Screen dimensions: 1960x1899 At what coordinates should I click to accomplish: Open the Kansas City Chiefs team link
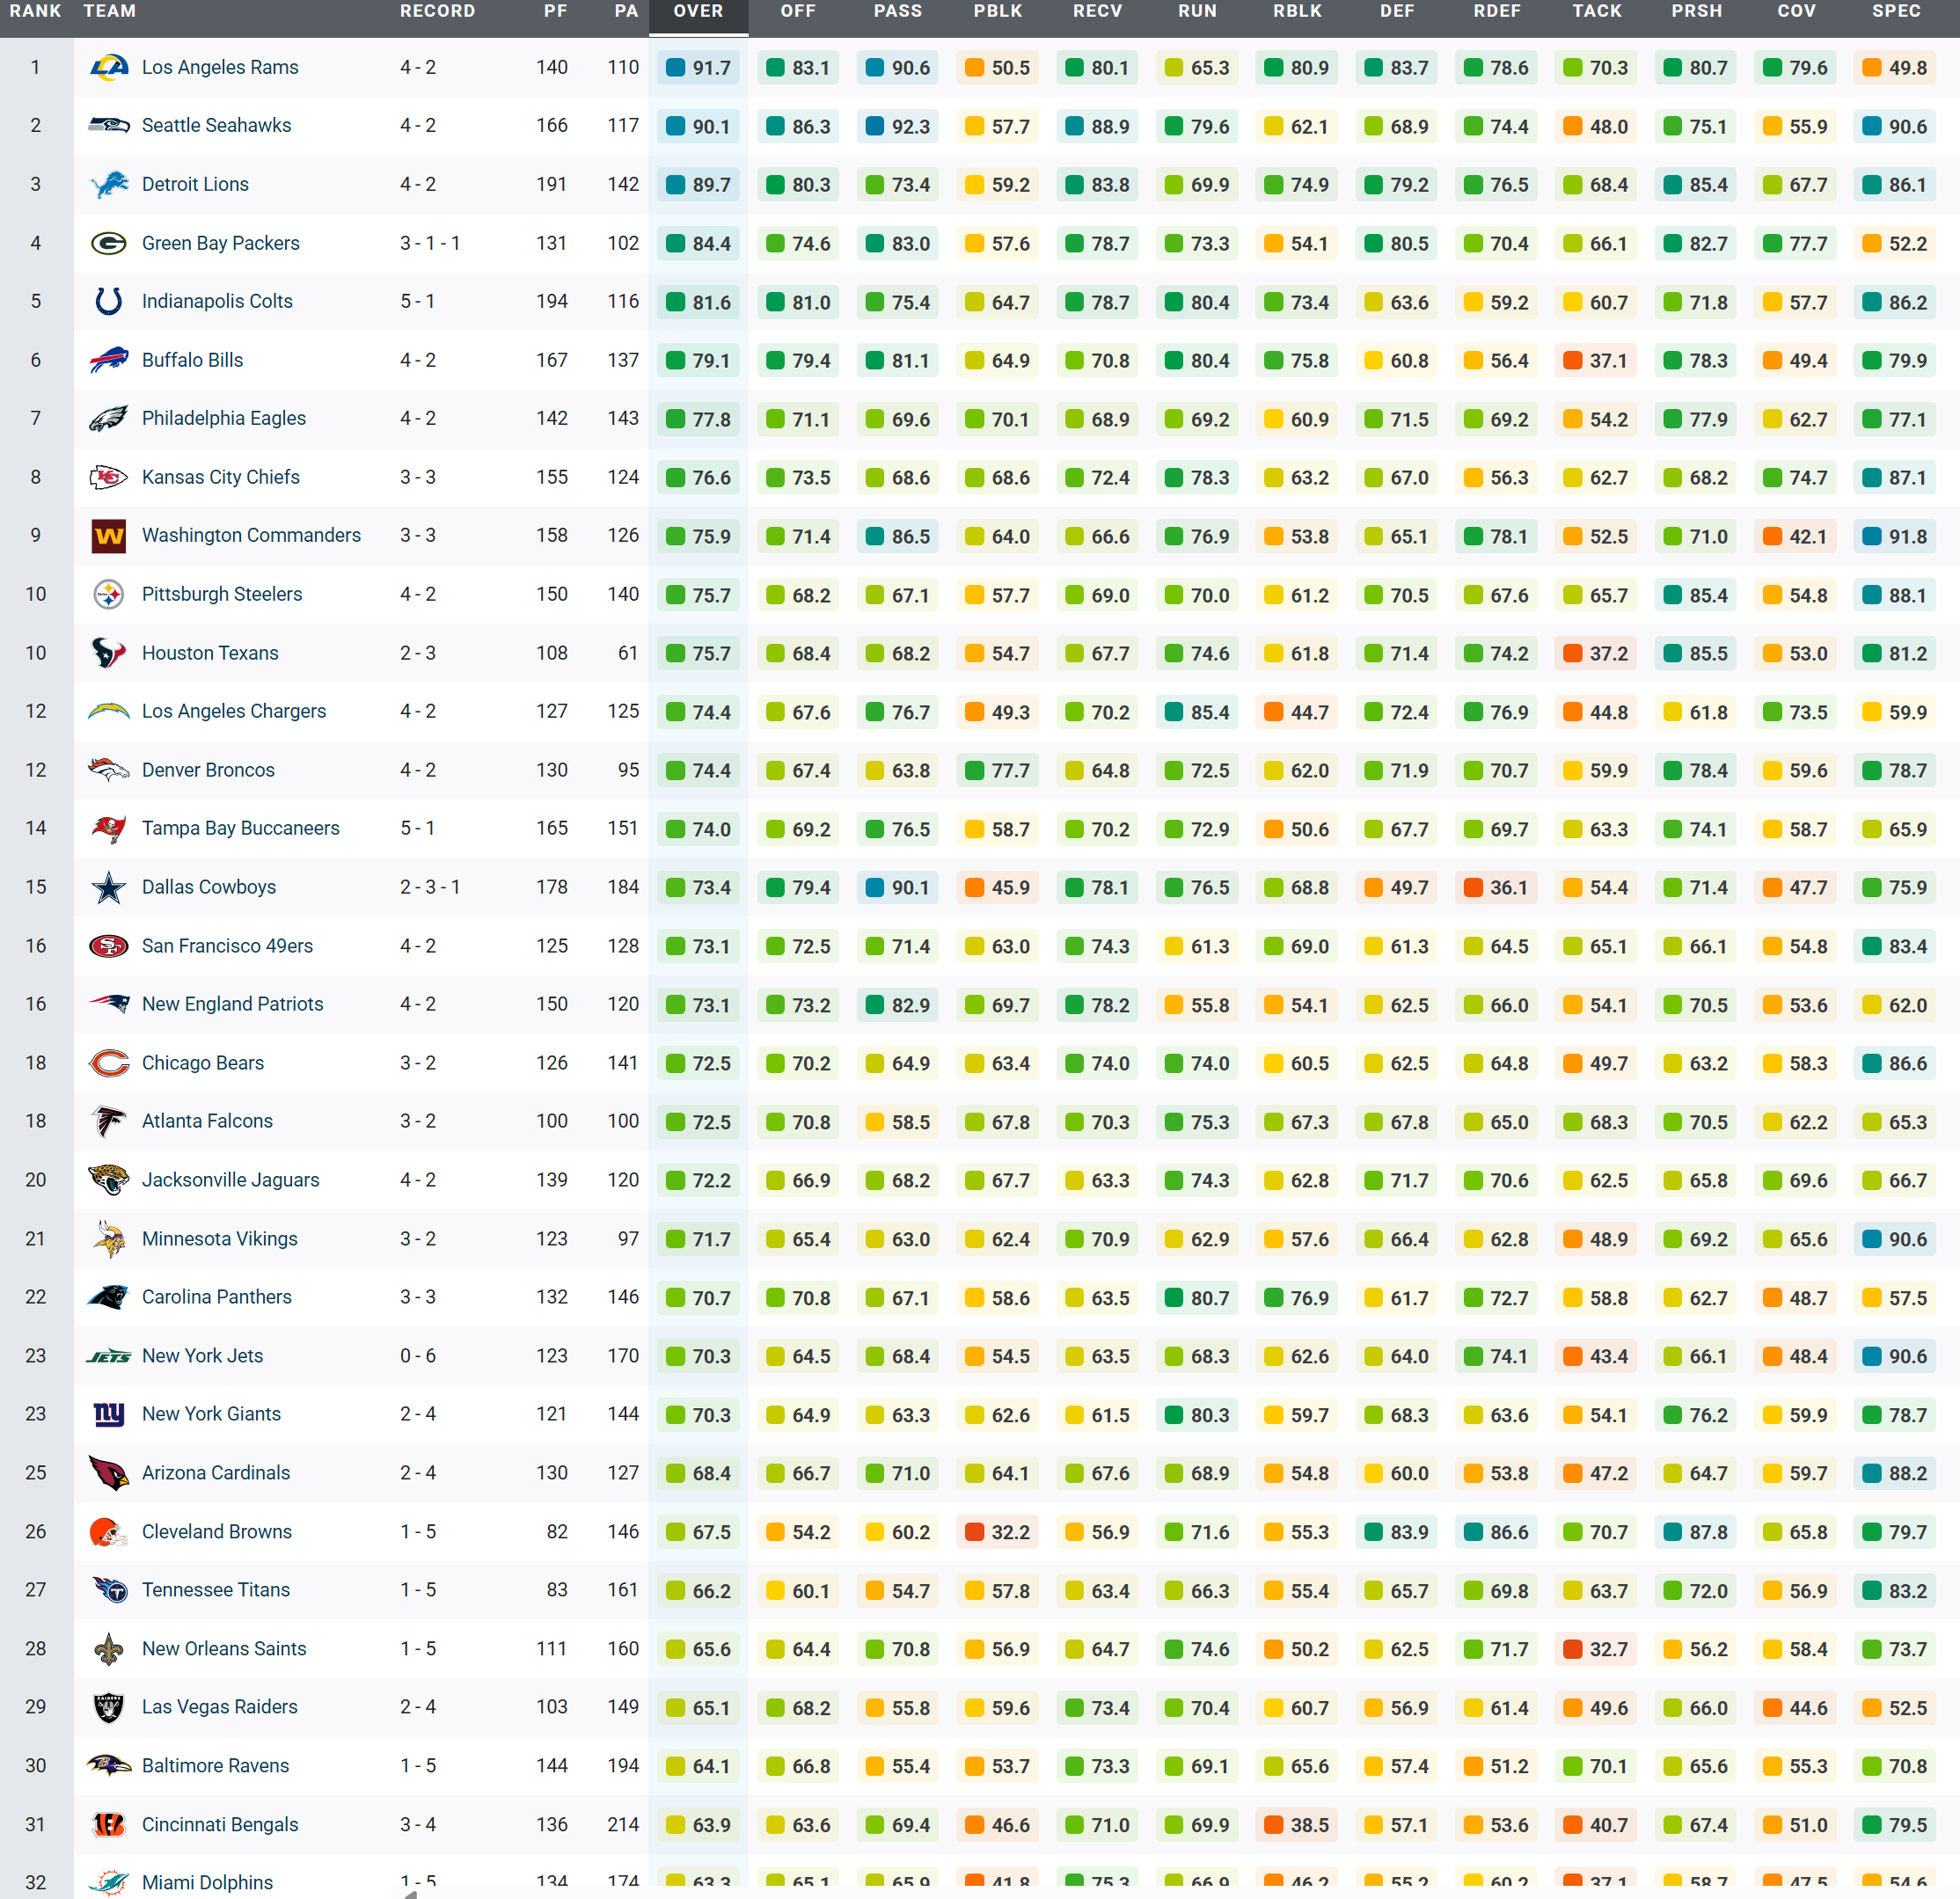coord(220,477)
